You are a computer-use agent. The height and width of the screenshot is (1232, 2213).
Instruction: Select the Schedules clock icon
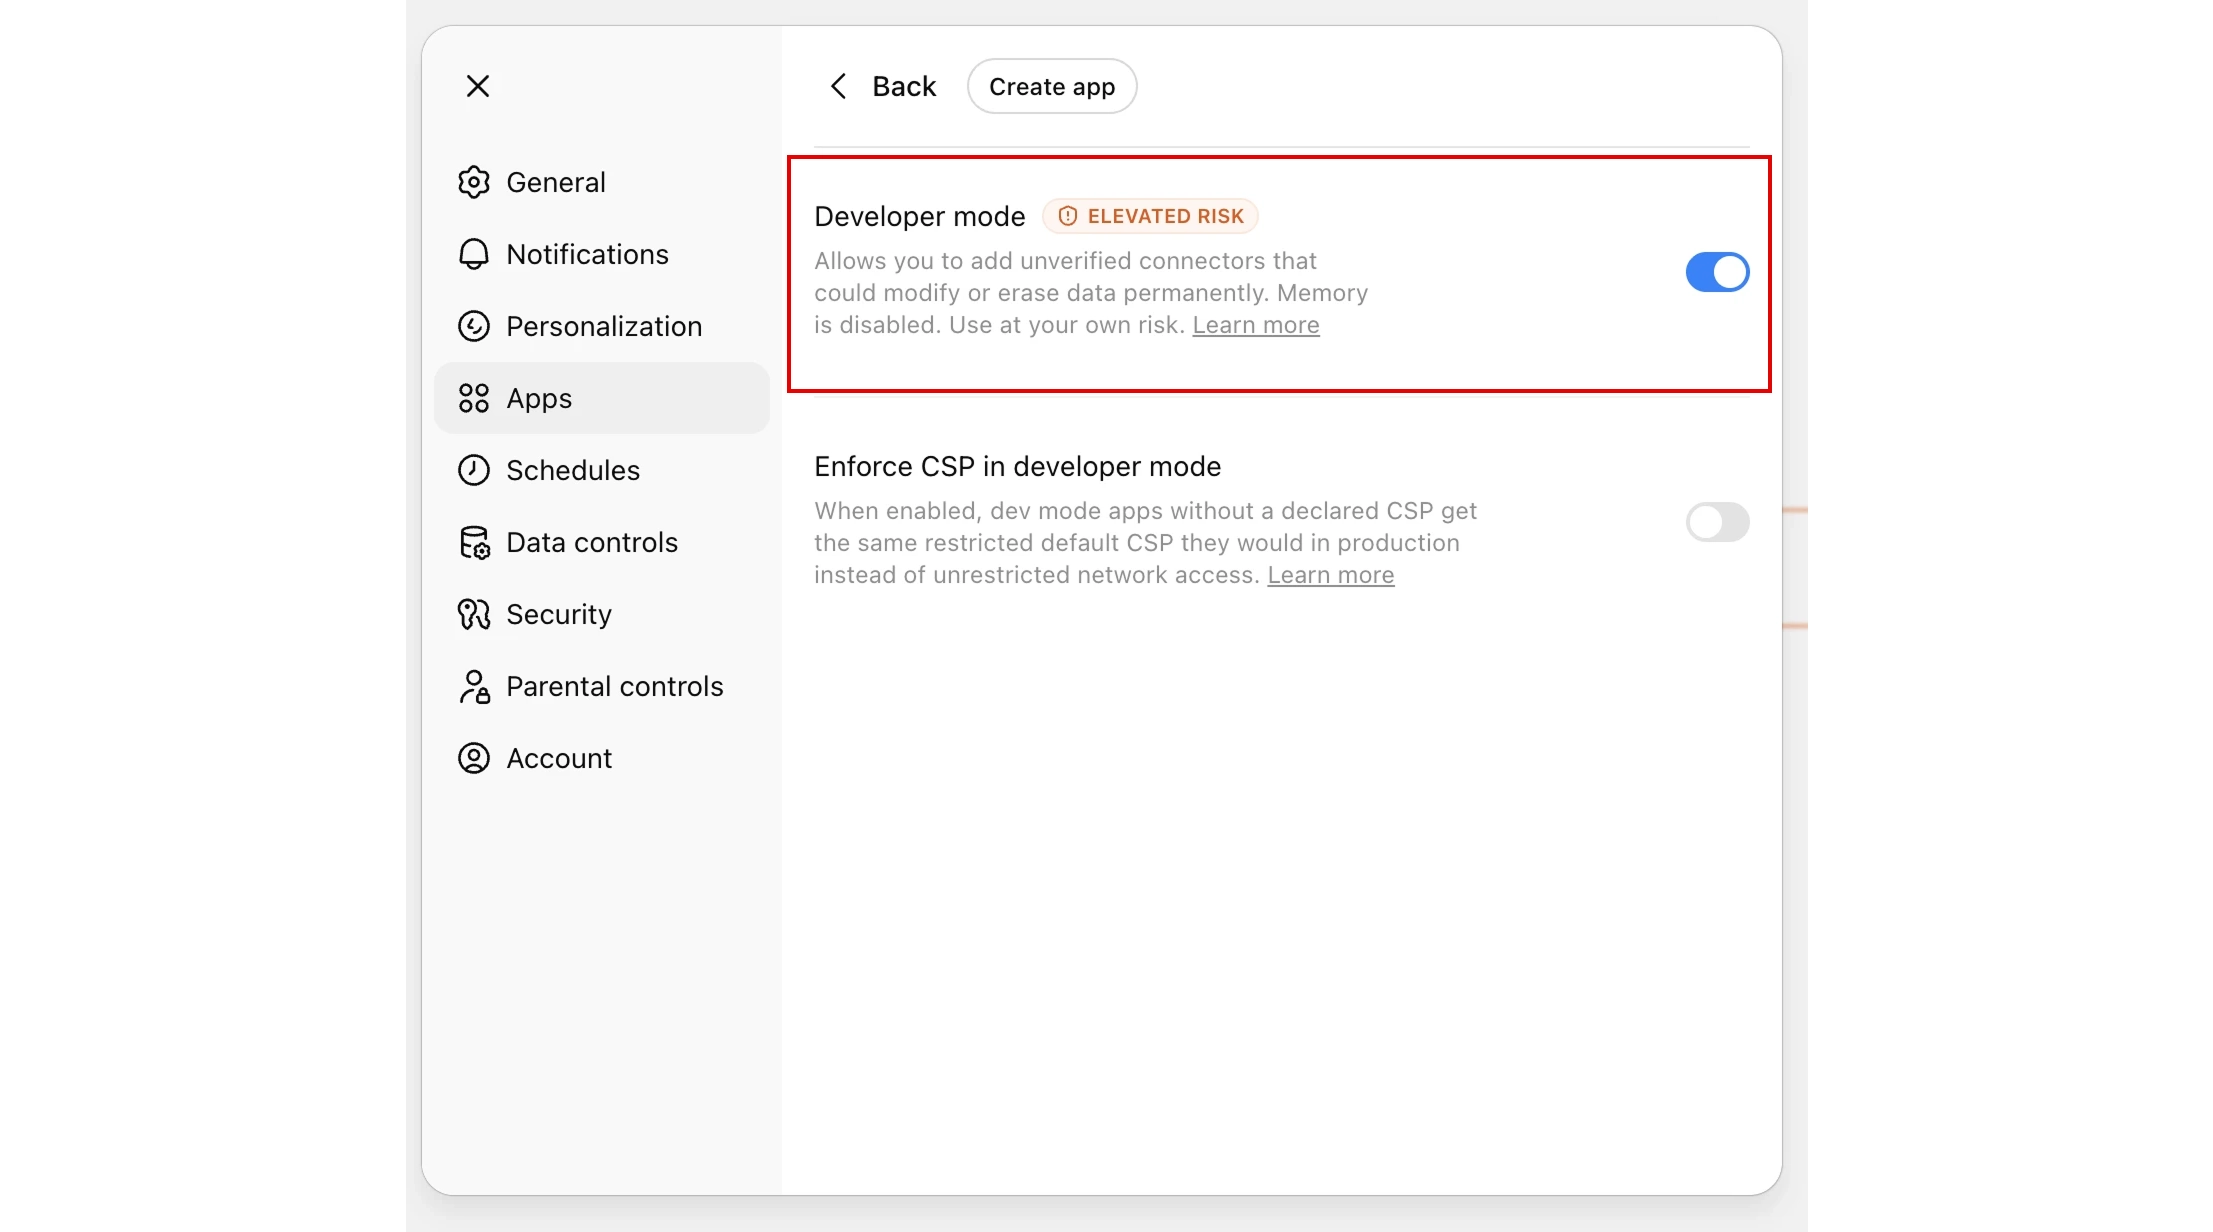[474, 470]
